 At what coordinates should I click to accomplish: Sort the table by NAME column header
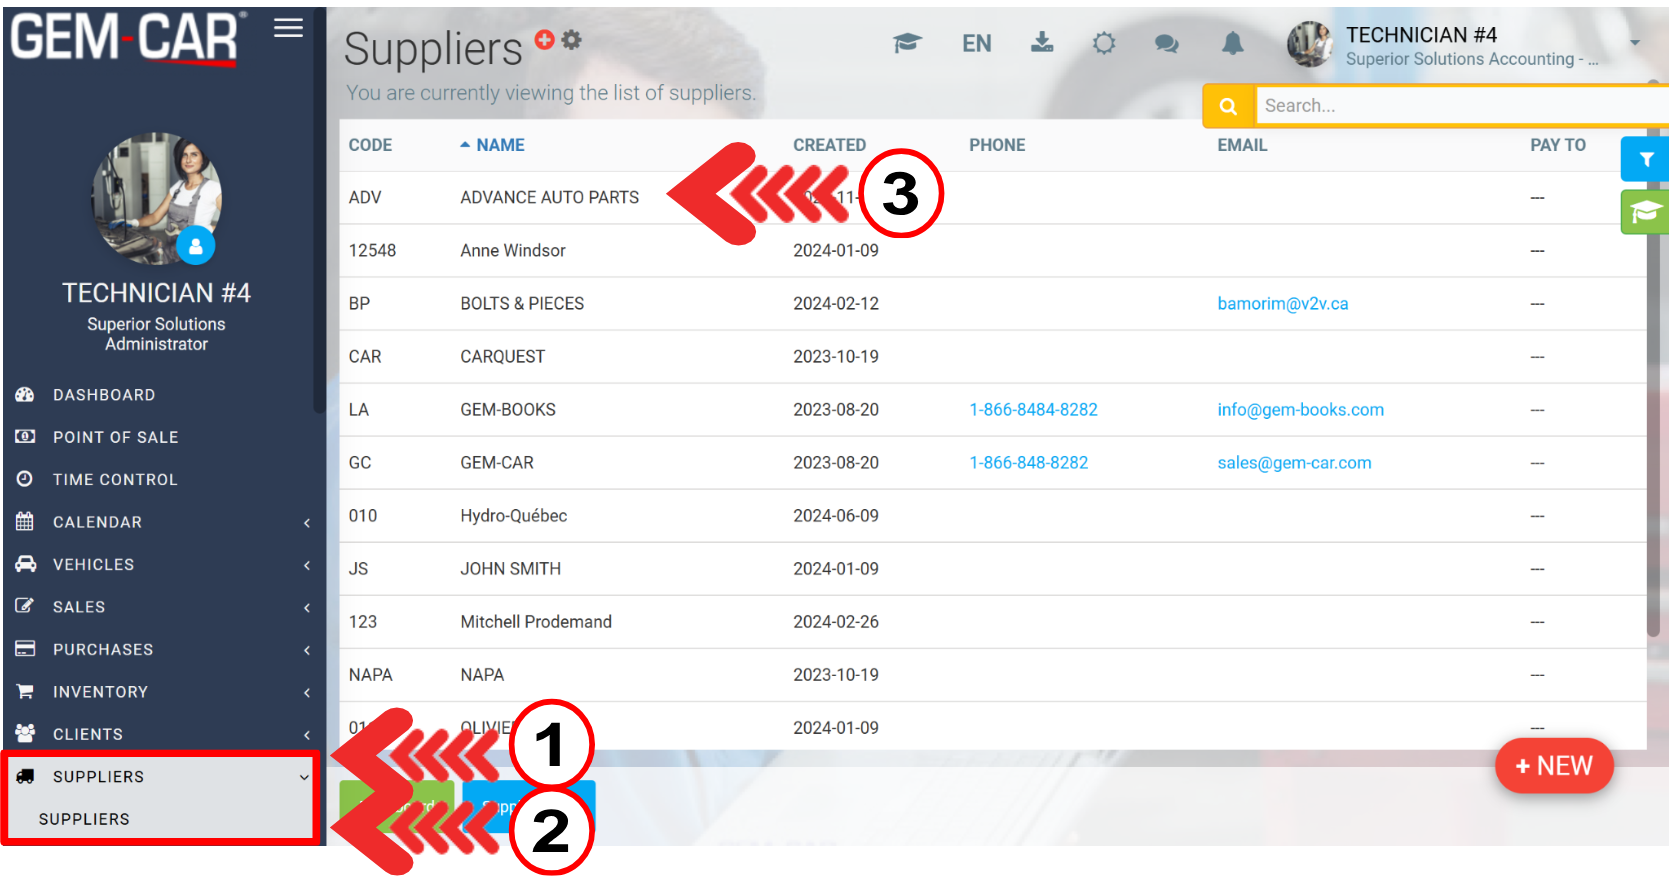500,145
